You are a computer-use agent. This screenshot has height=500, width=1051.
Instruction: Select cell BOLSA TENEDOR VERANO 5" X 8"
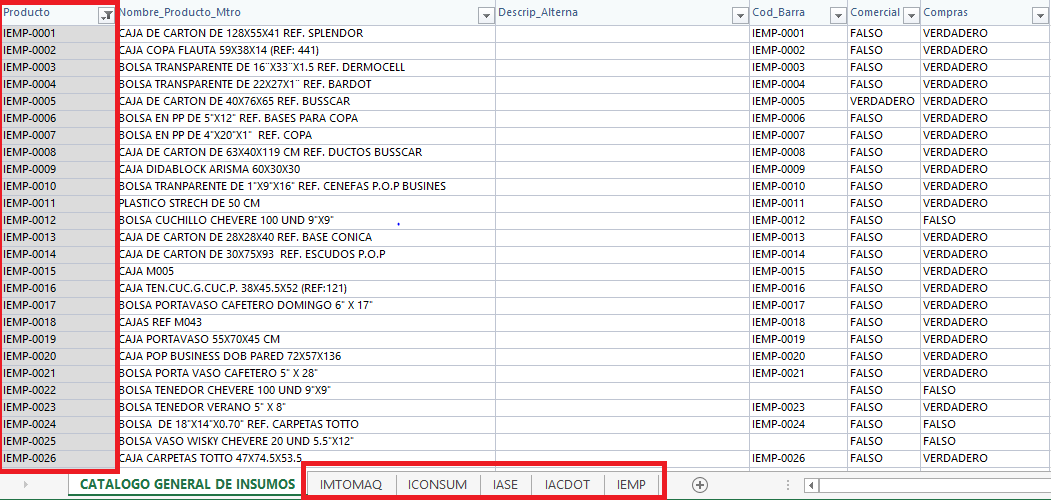[x=306, y=408]
